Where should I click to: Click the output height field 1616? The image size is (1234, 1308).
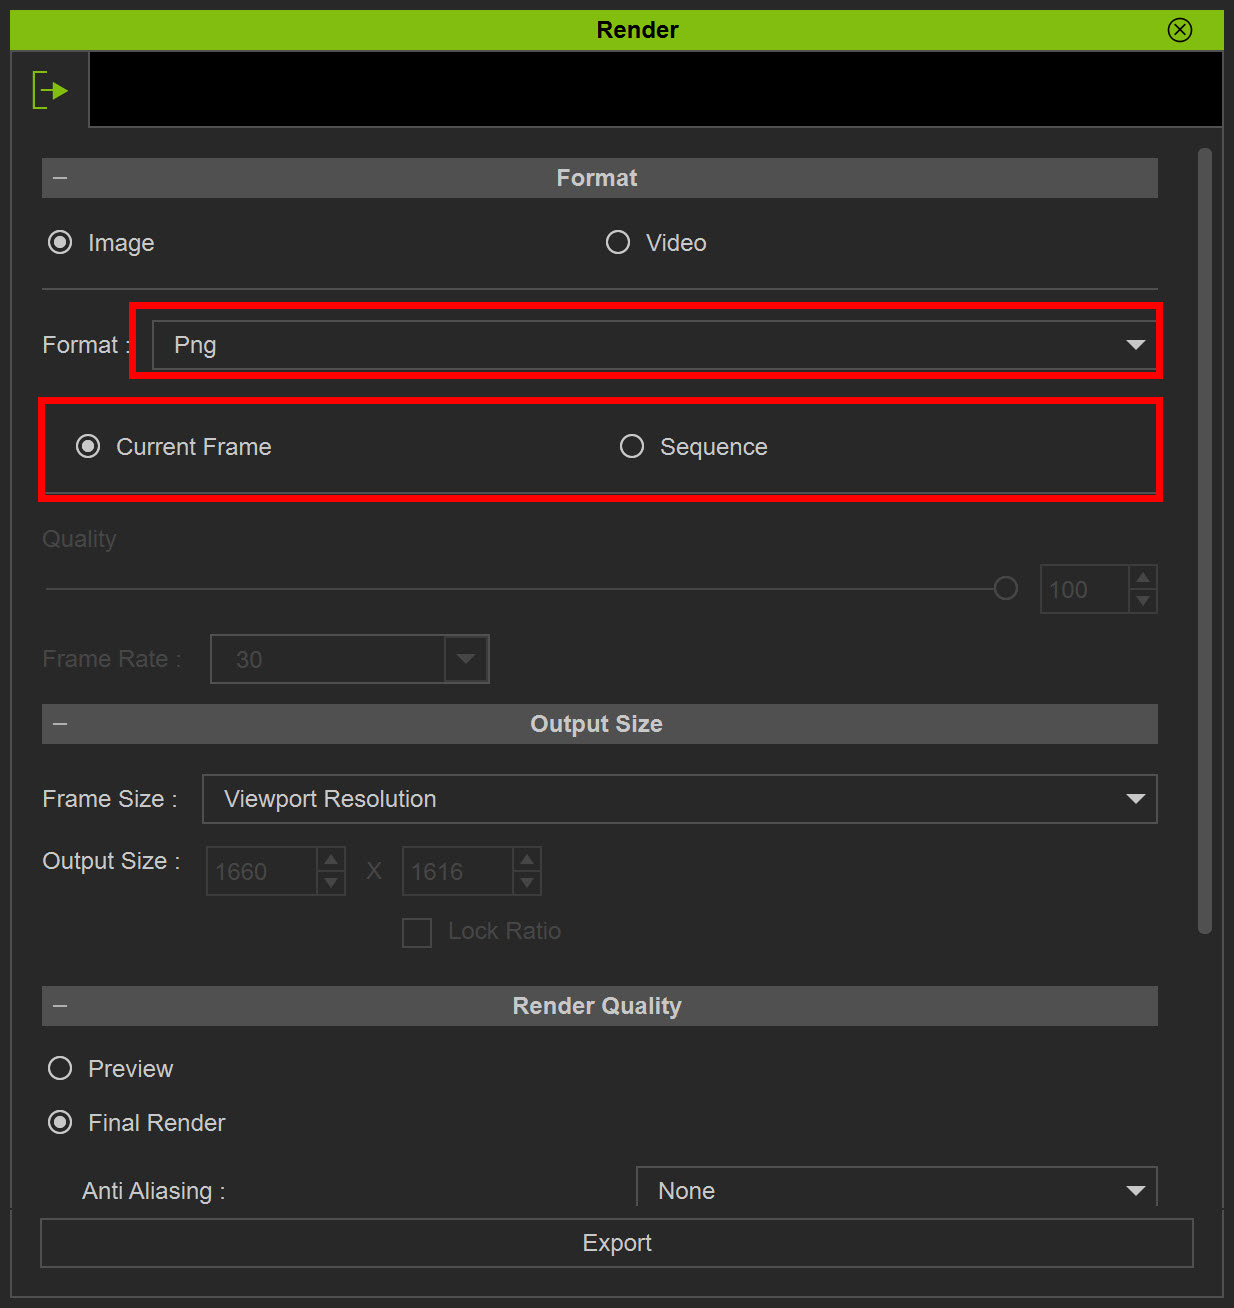[x=458, y=871]
